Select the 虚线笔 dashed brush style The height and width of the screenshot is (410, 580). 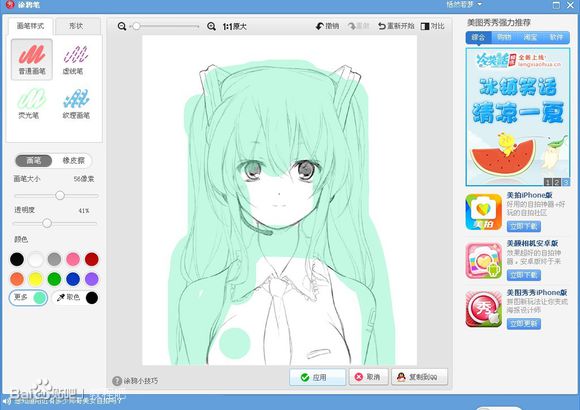click(75, 60)
